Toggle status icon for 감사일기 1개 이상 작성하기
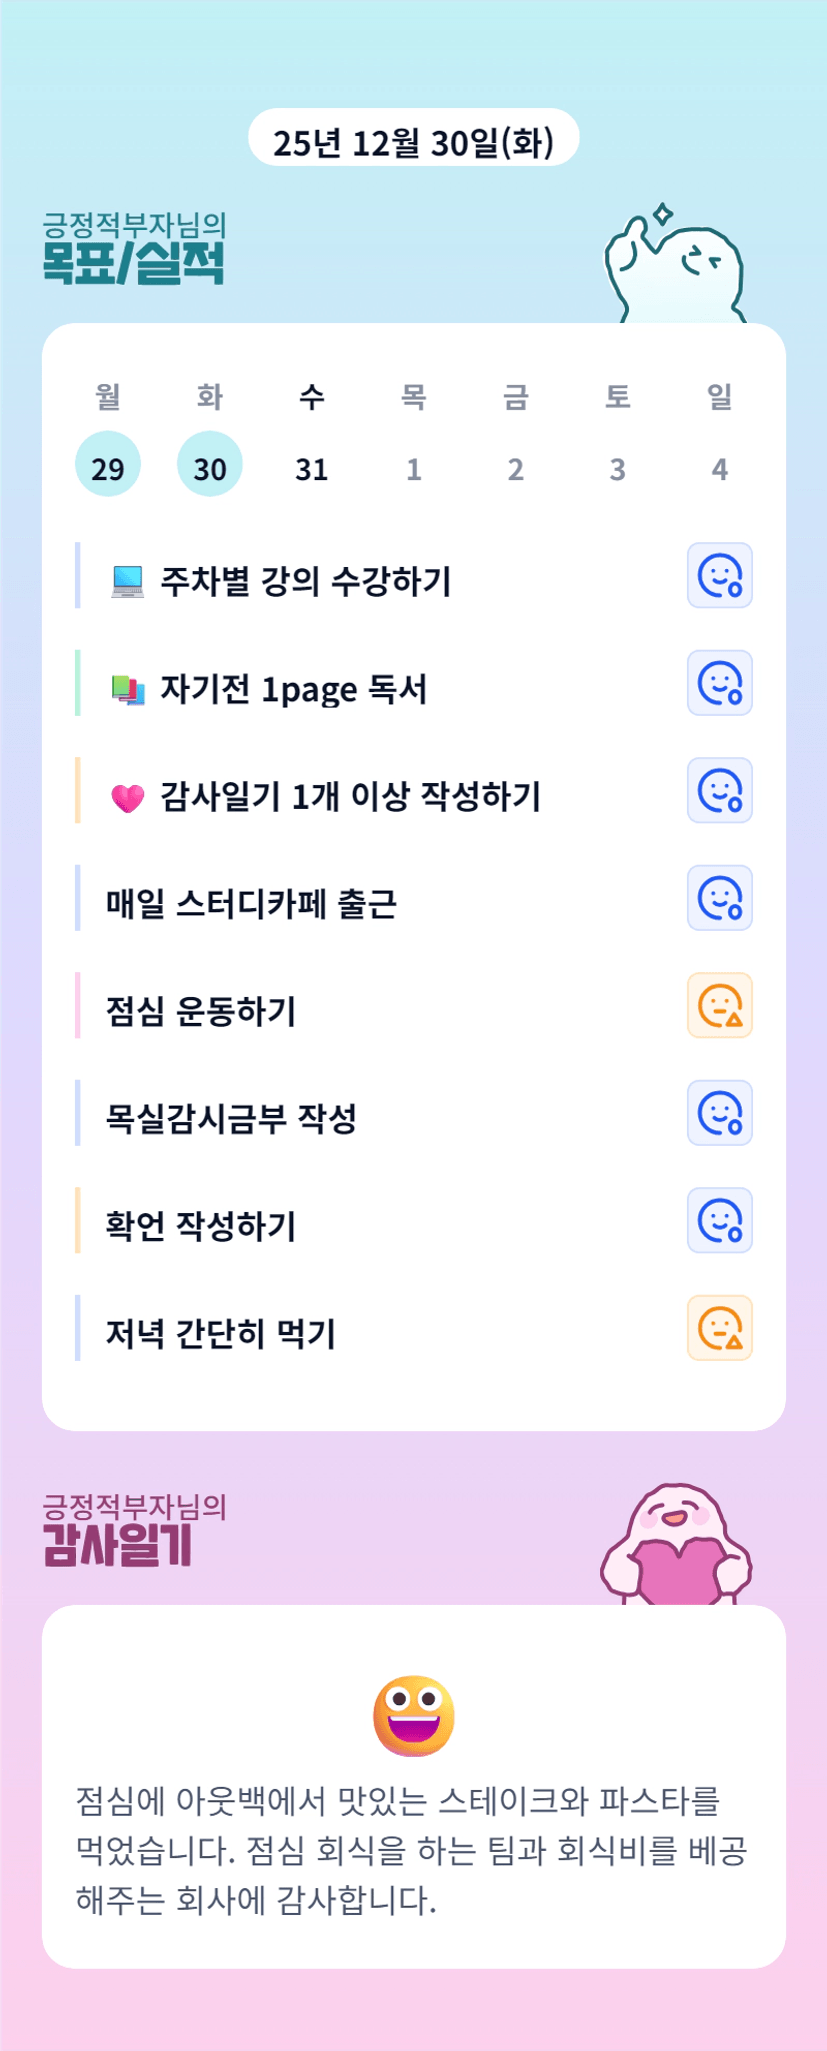827x2051 pixels. [719, 791]
